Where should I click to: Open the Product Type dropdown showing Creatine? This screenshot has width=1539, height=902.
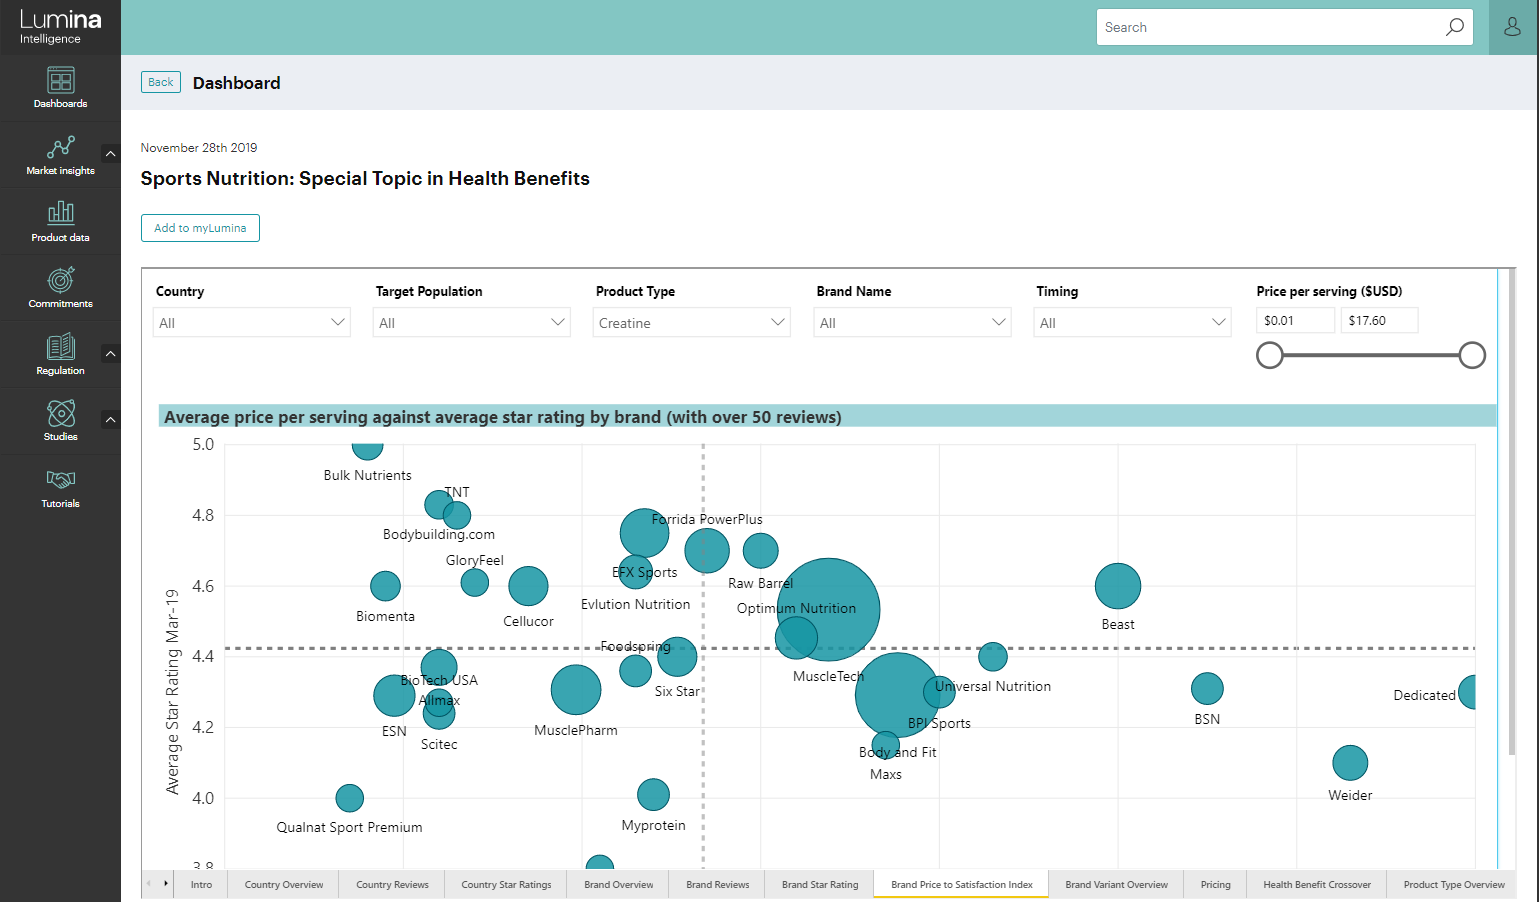click(691, 322)
